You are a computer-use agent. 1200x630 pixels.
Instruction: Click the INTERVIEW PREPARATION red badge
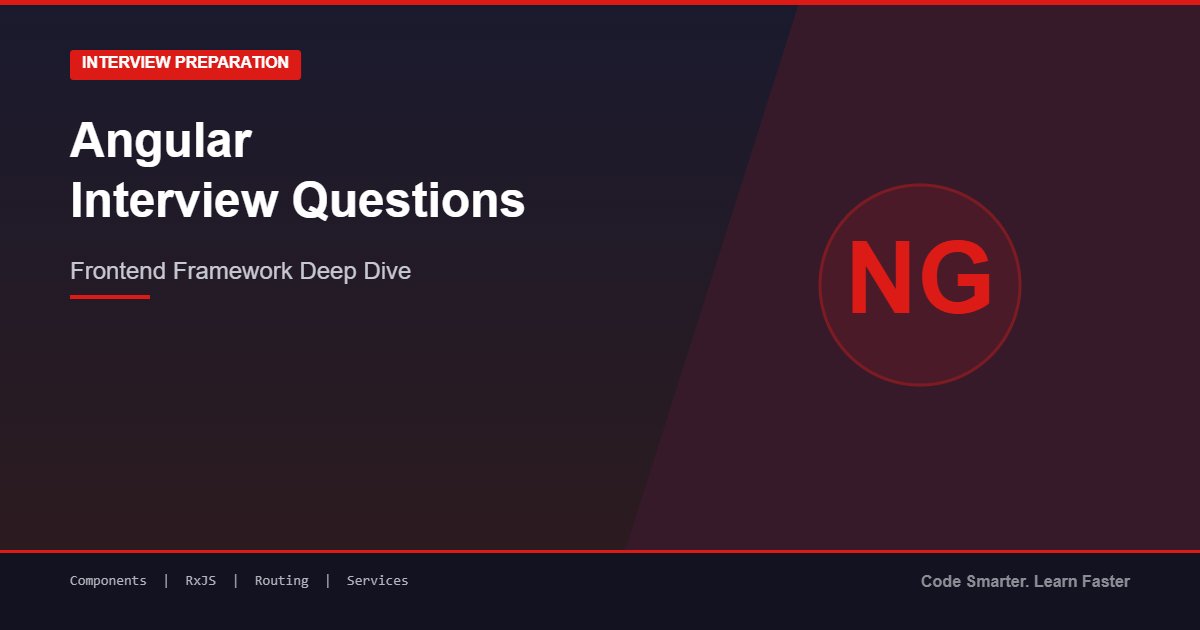pyautogui.click(x=185, y=64)
